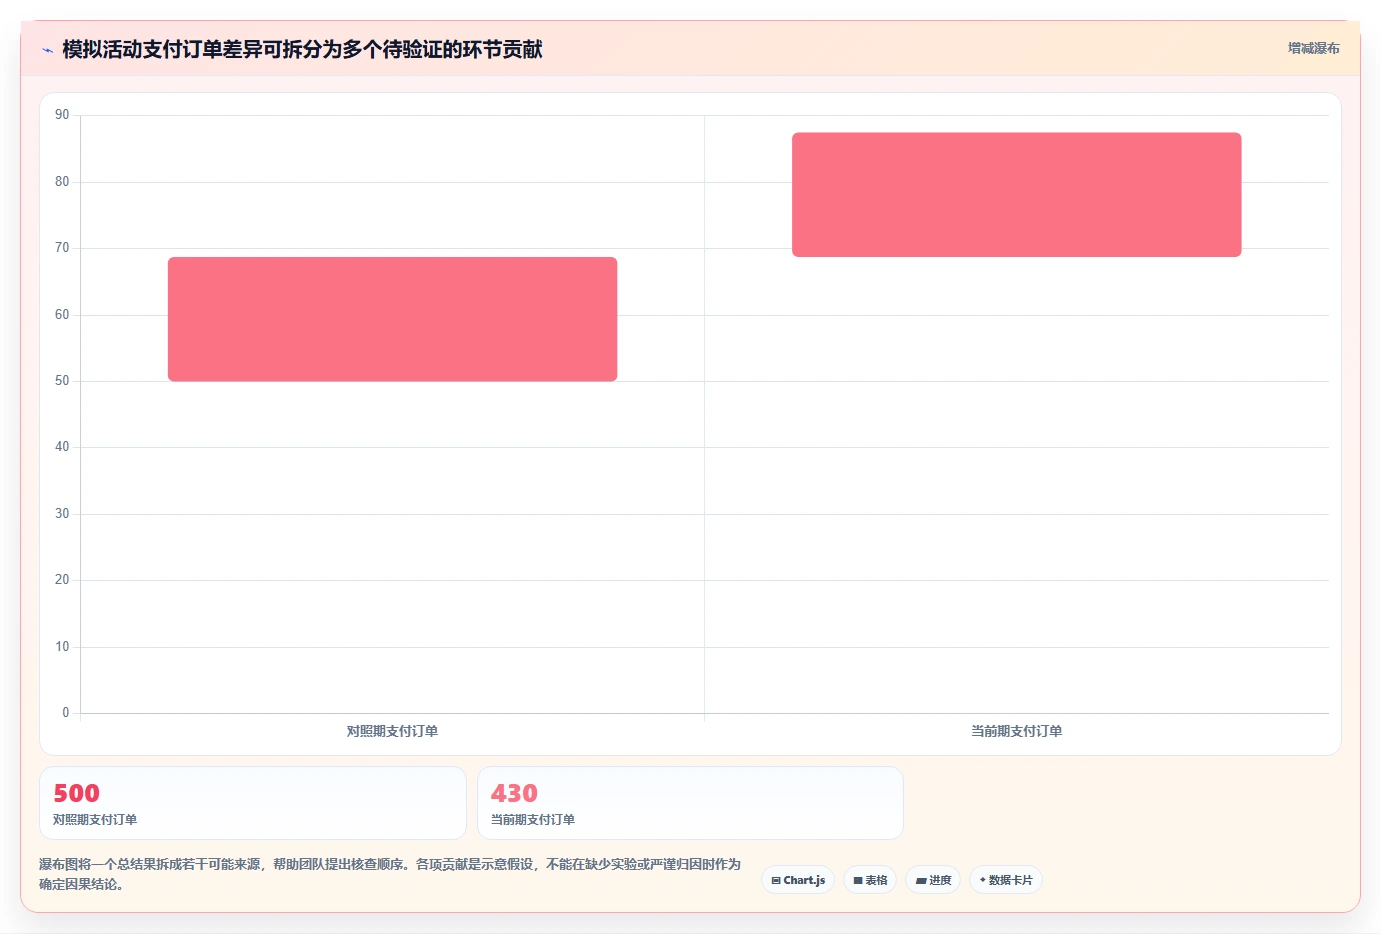Click the Chart.js tag chip
1381x934 pixels.
tap(798, 880)
